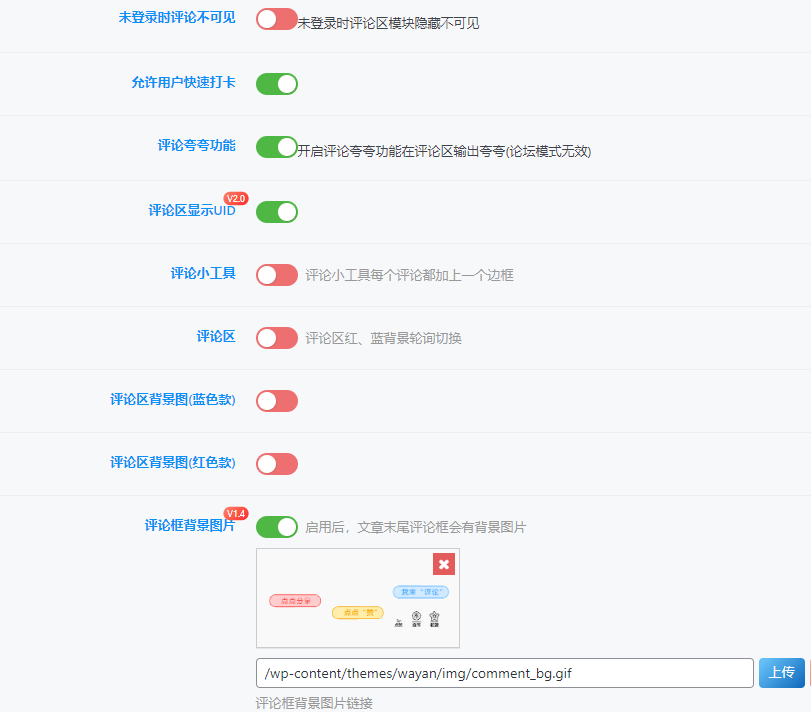Toggle off 评论区显示UID switch
Image resolution: width=811 pixels, height=712 pixels.
click(x=277, y=212)
